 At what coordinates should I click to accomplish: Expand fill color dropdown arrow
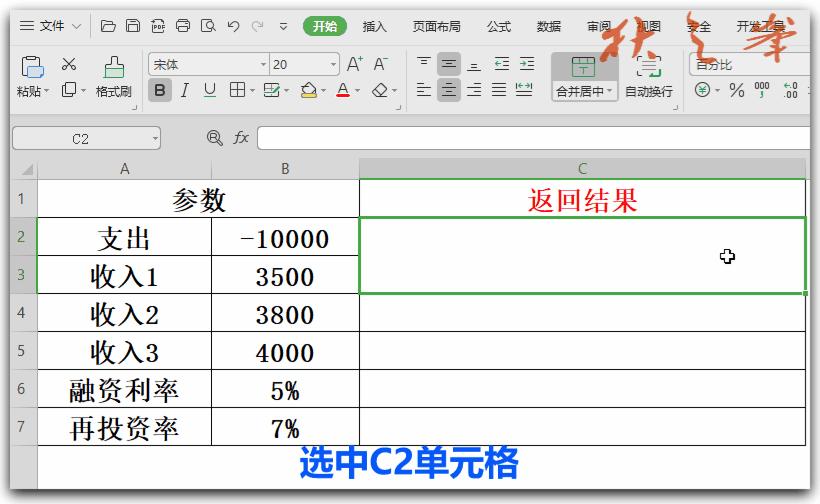323,91
